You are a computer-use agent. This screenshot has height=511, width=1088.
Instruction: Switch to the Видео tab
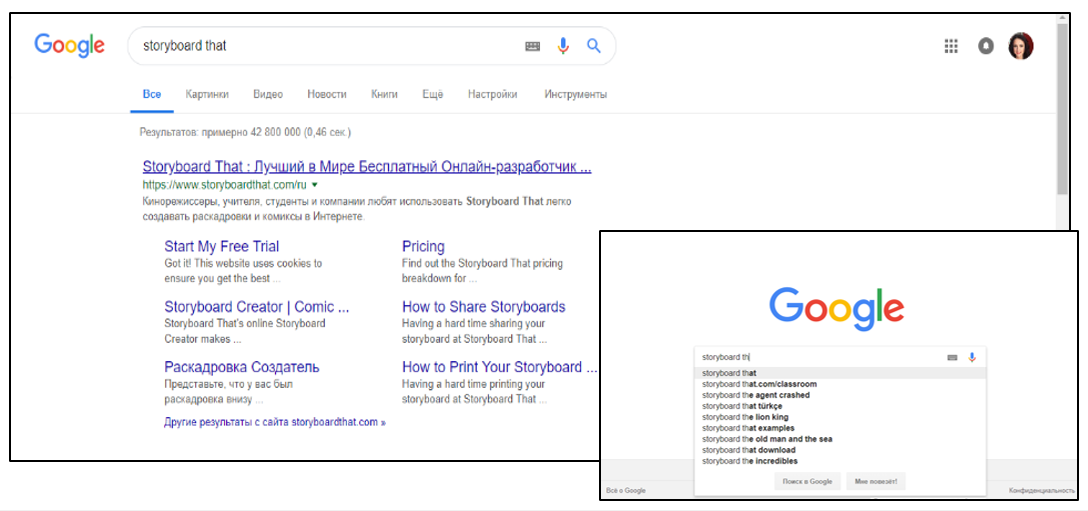[268, 94]
